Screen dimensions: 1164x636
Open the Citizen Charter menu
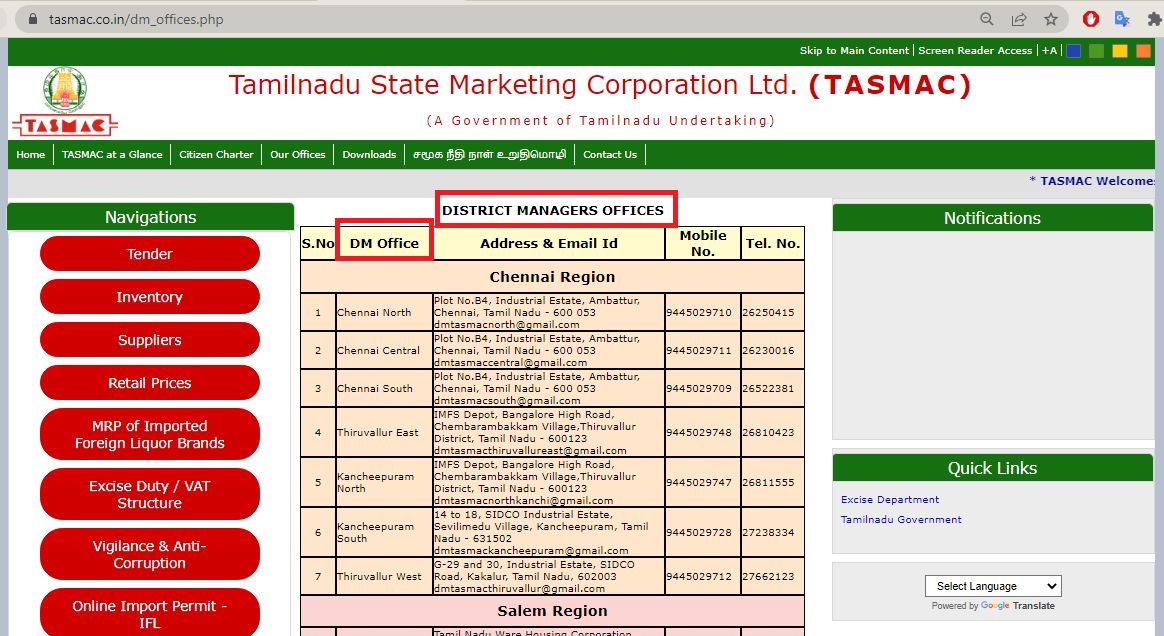coord(216,154)
